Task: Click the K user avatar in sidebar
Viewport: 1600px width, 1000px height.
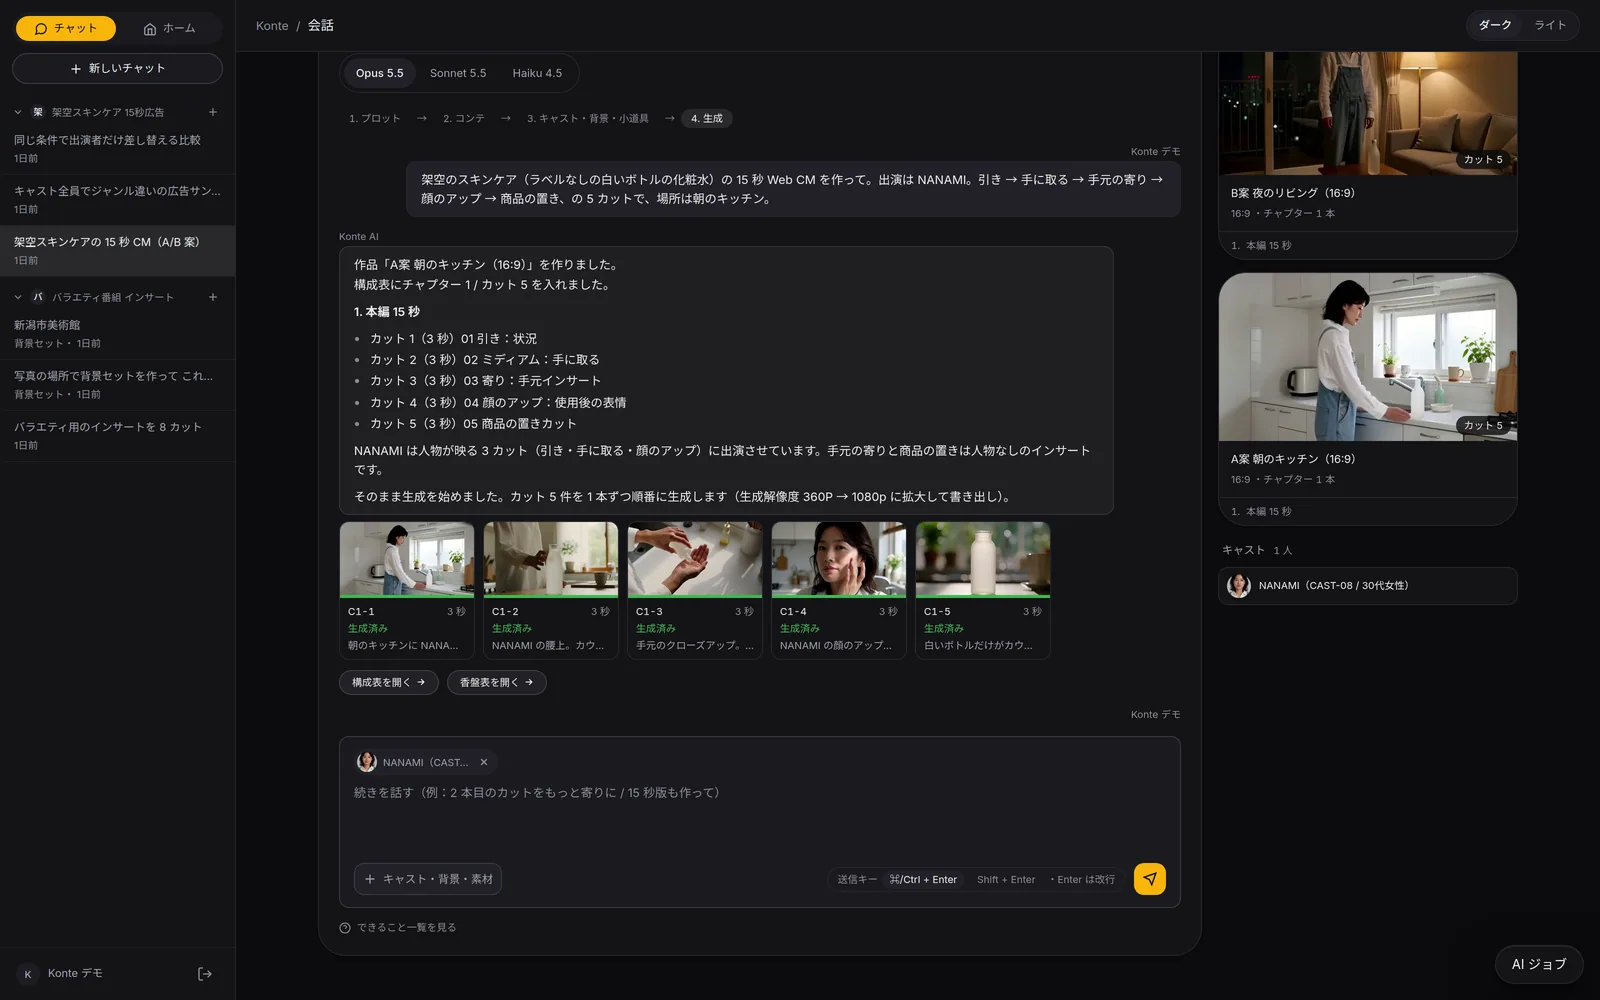Action: click(x=28, y=974)
